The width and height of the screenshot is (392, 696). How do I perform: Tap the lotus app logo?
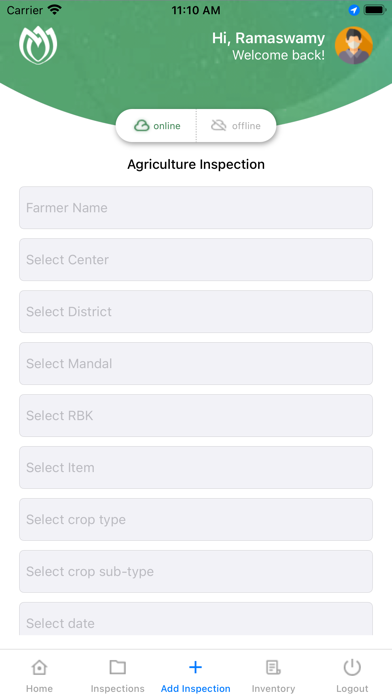[x=38, y=45]
